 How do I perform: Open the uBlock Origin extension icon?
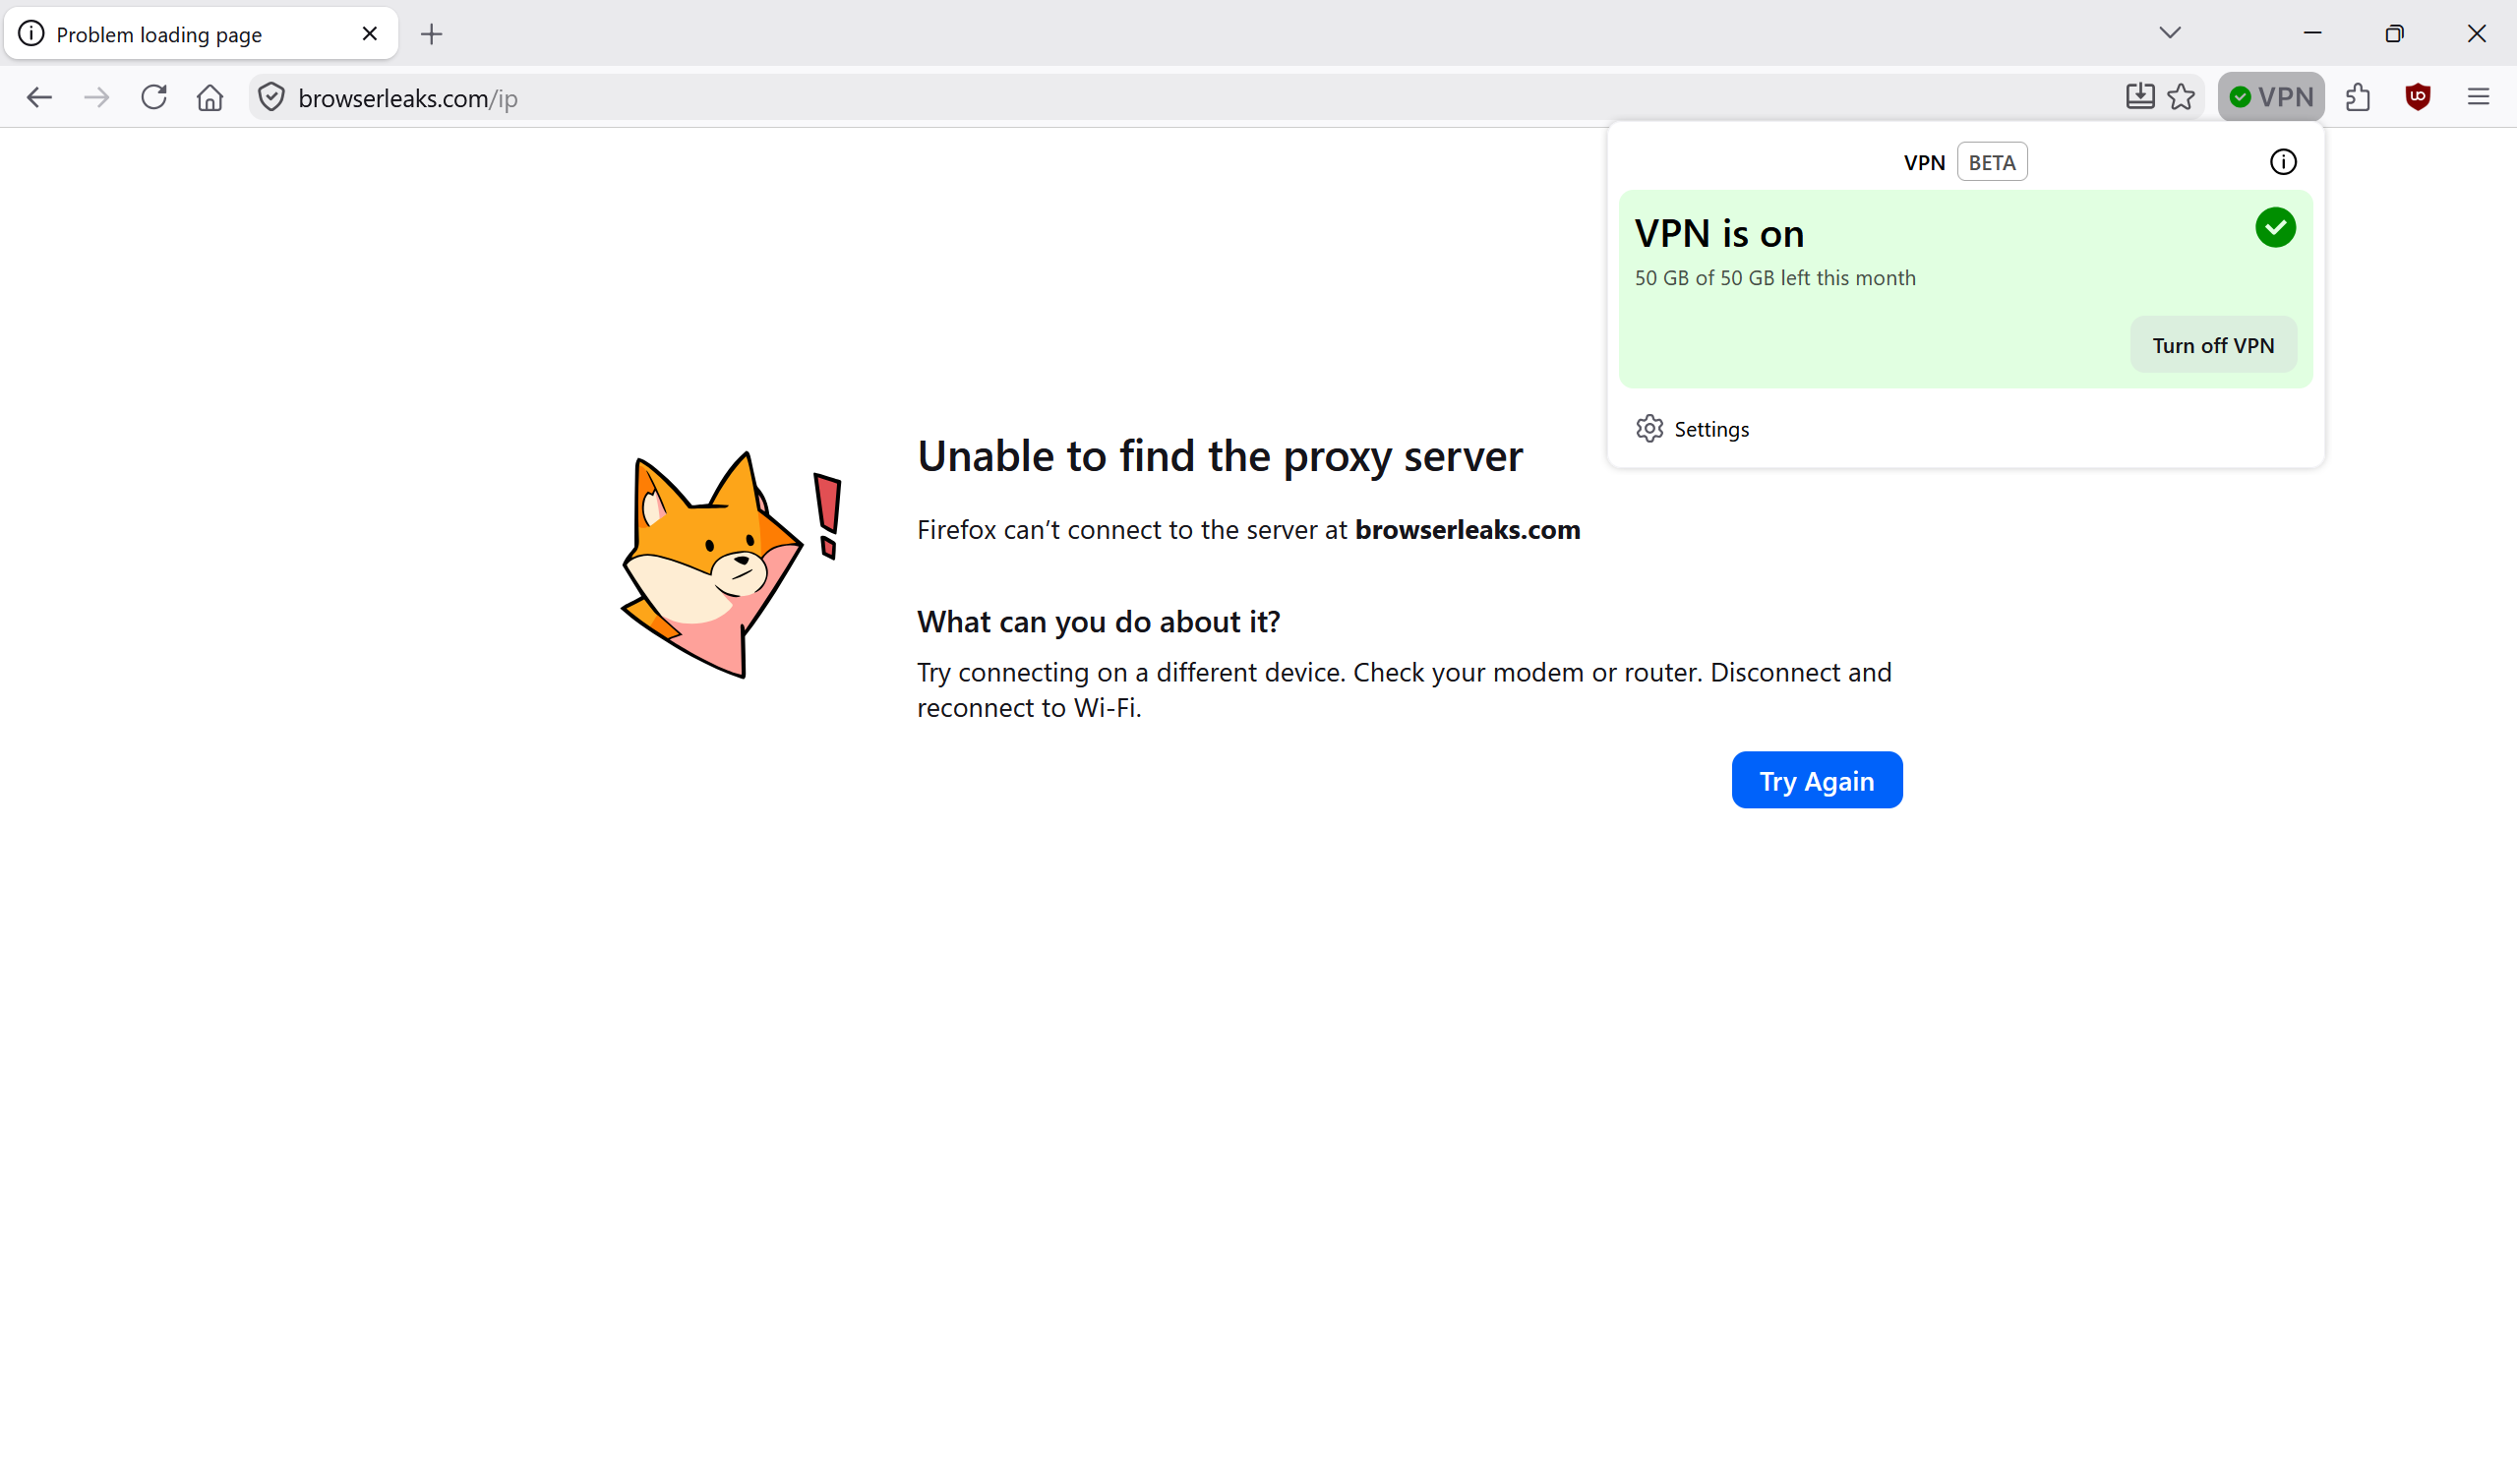[x=2418, y=97]
